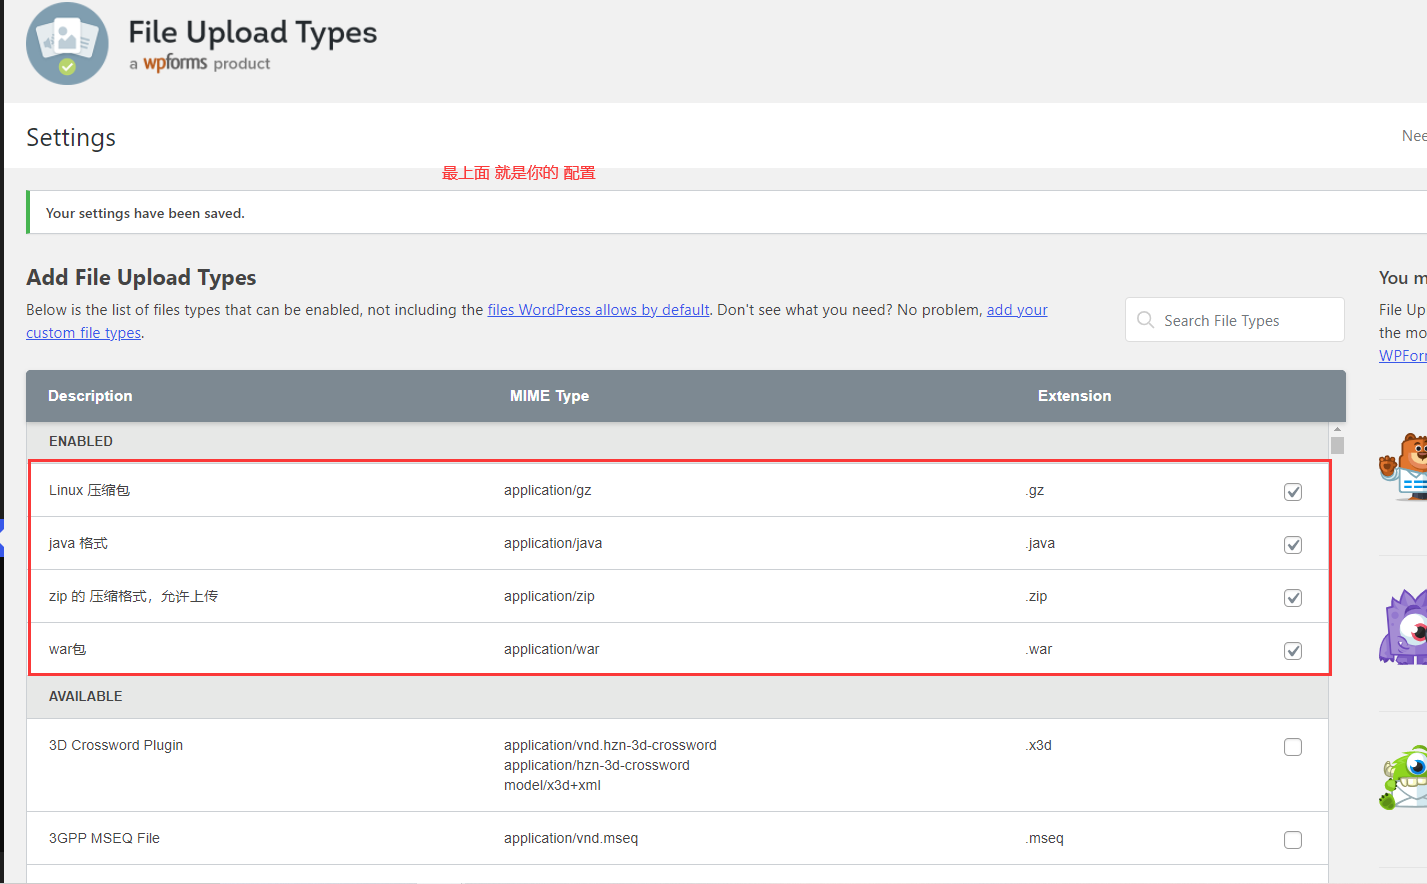
Task: Open the 'files WordPress allows by default' link
Action: [598, 310]
